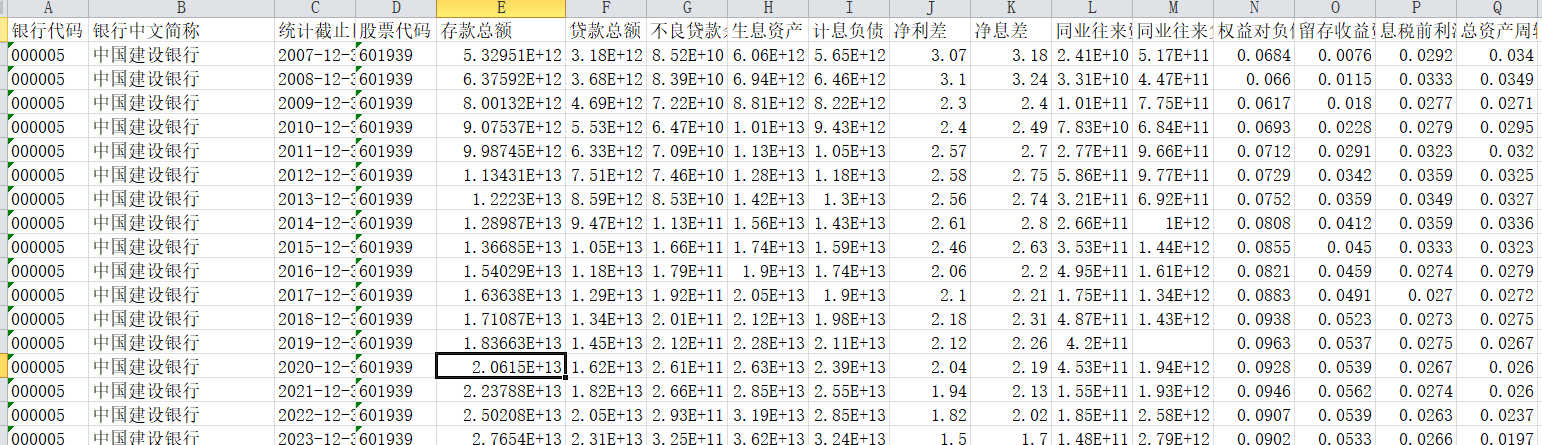Click loan total 7.51E+12
This screenshot has height=445, width=1542.
click(606, 174)
